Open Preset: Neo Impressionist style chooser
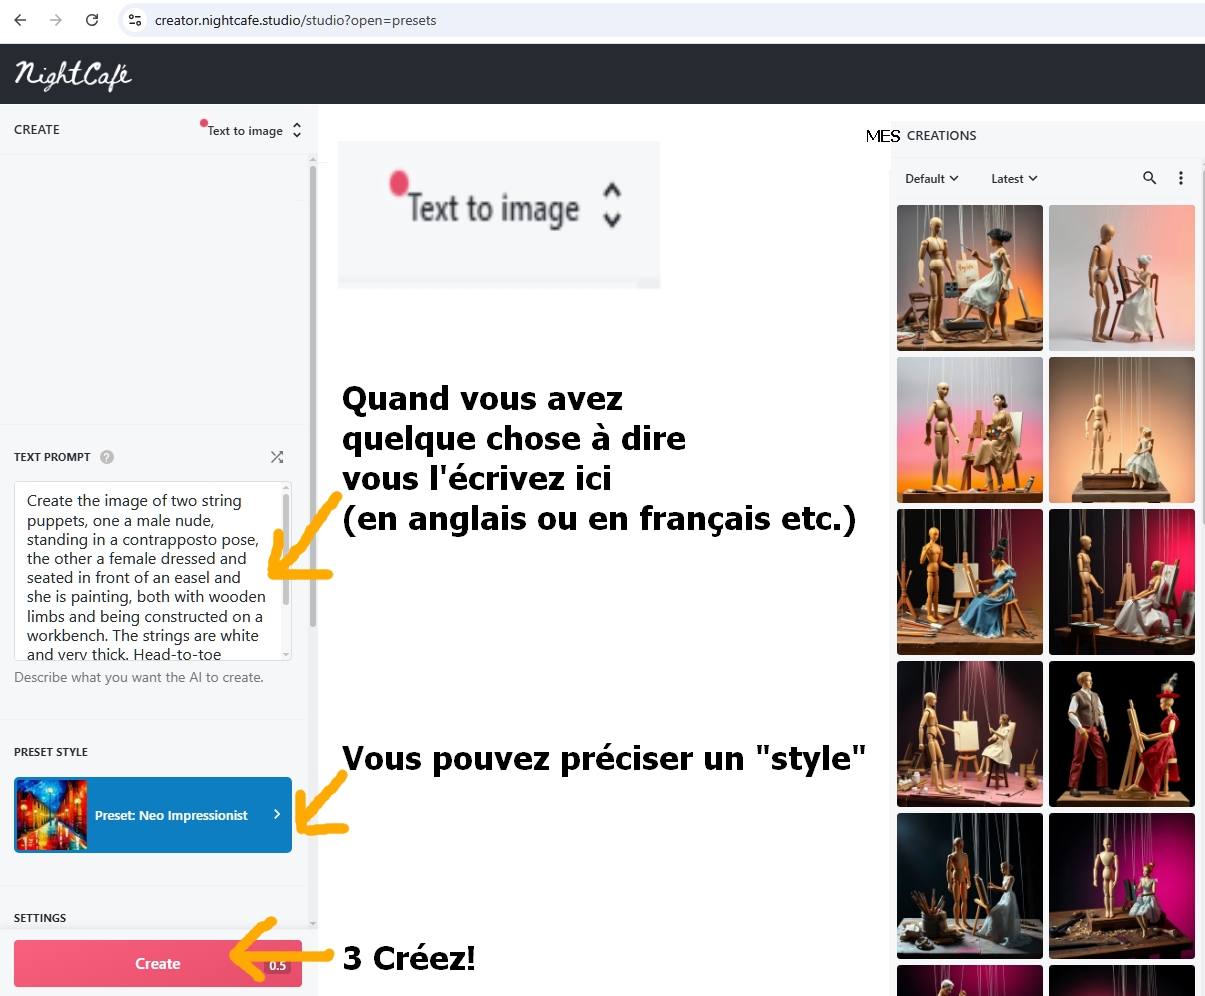1205x996 pixels. [153, 815]
